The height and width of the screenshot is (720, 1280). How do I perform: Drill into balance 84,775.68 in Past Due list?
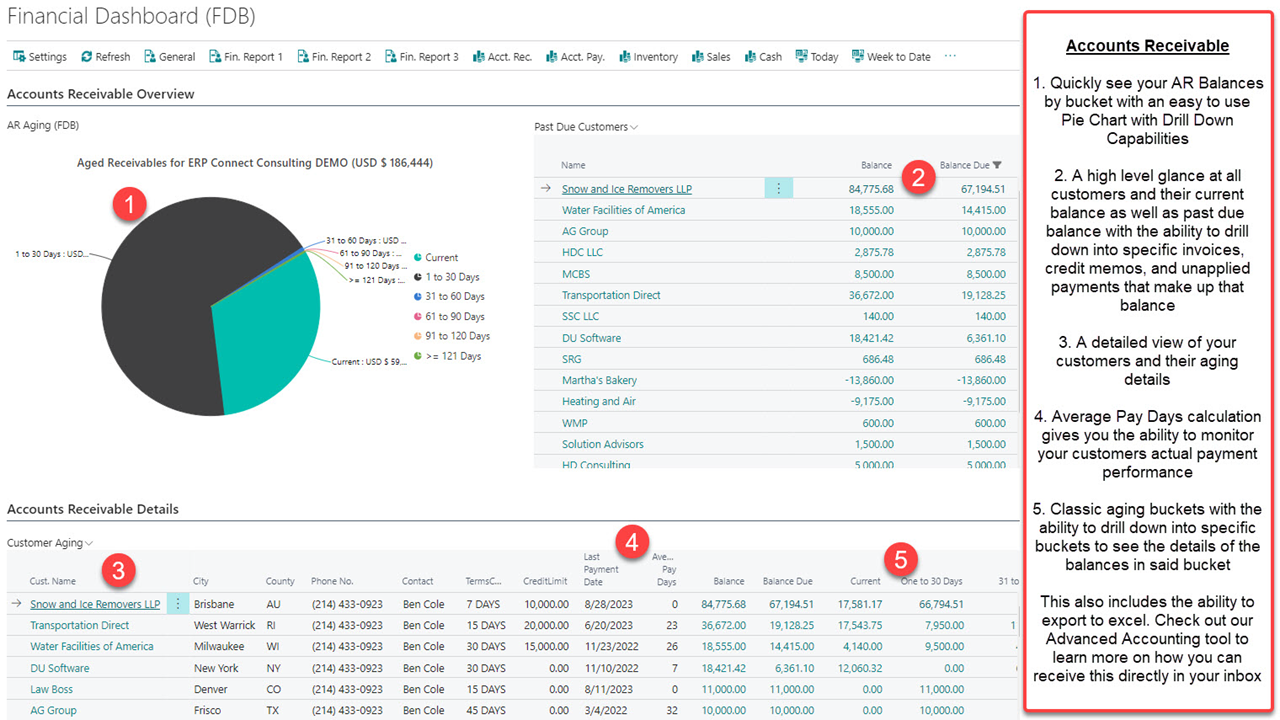point(869,189)
